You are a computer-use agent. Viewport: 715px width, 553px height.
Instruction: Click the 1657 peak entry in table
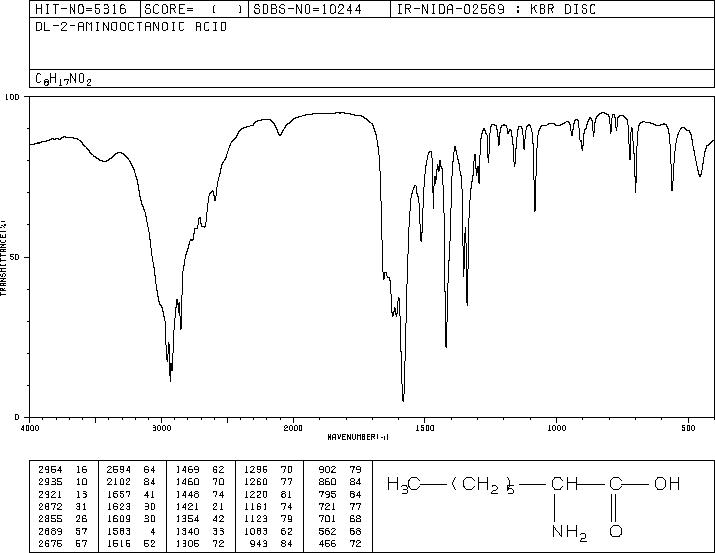[131, 494]
